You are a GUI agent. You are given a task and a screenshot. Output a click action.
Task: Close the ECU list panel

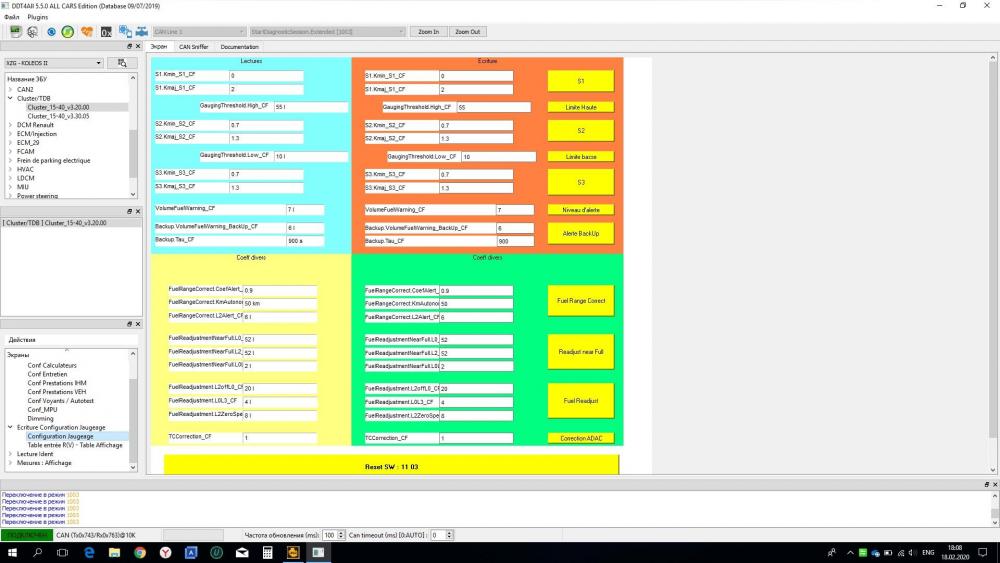click(138, 47)
